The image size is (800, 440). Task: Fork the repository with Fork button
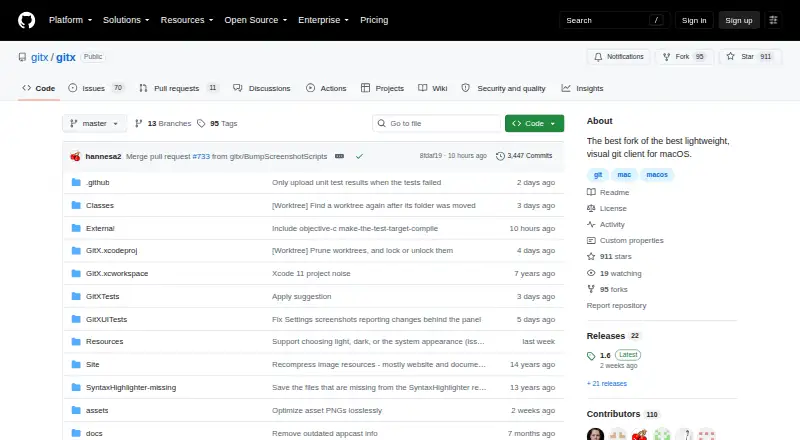pos(685,57)
